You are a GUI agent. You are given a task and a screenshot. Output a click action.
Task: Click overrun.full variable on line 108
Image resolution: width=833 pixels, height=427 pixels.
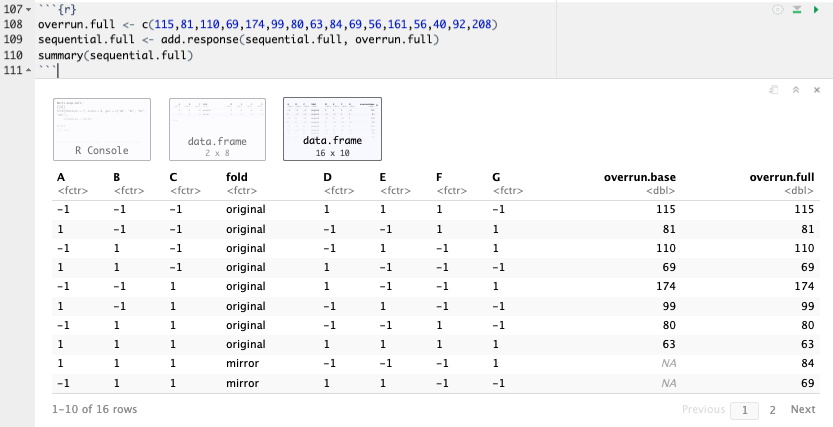click(76, 24)
